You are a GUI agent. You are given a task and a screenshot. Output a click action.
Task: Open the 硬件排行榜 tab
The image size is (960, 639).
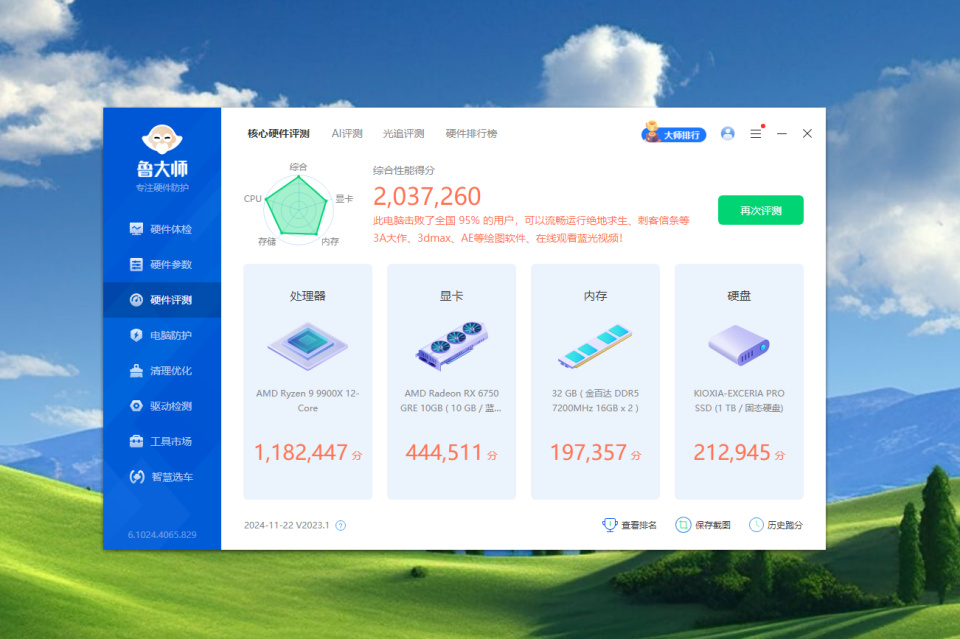pos(471,133)
